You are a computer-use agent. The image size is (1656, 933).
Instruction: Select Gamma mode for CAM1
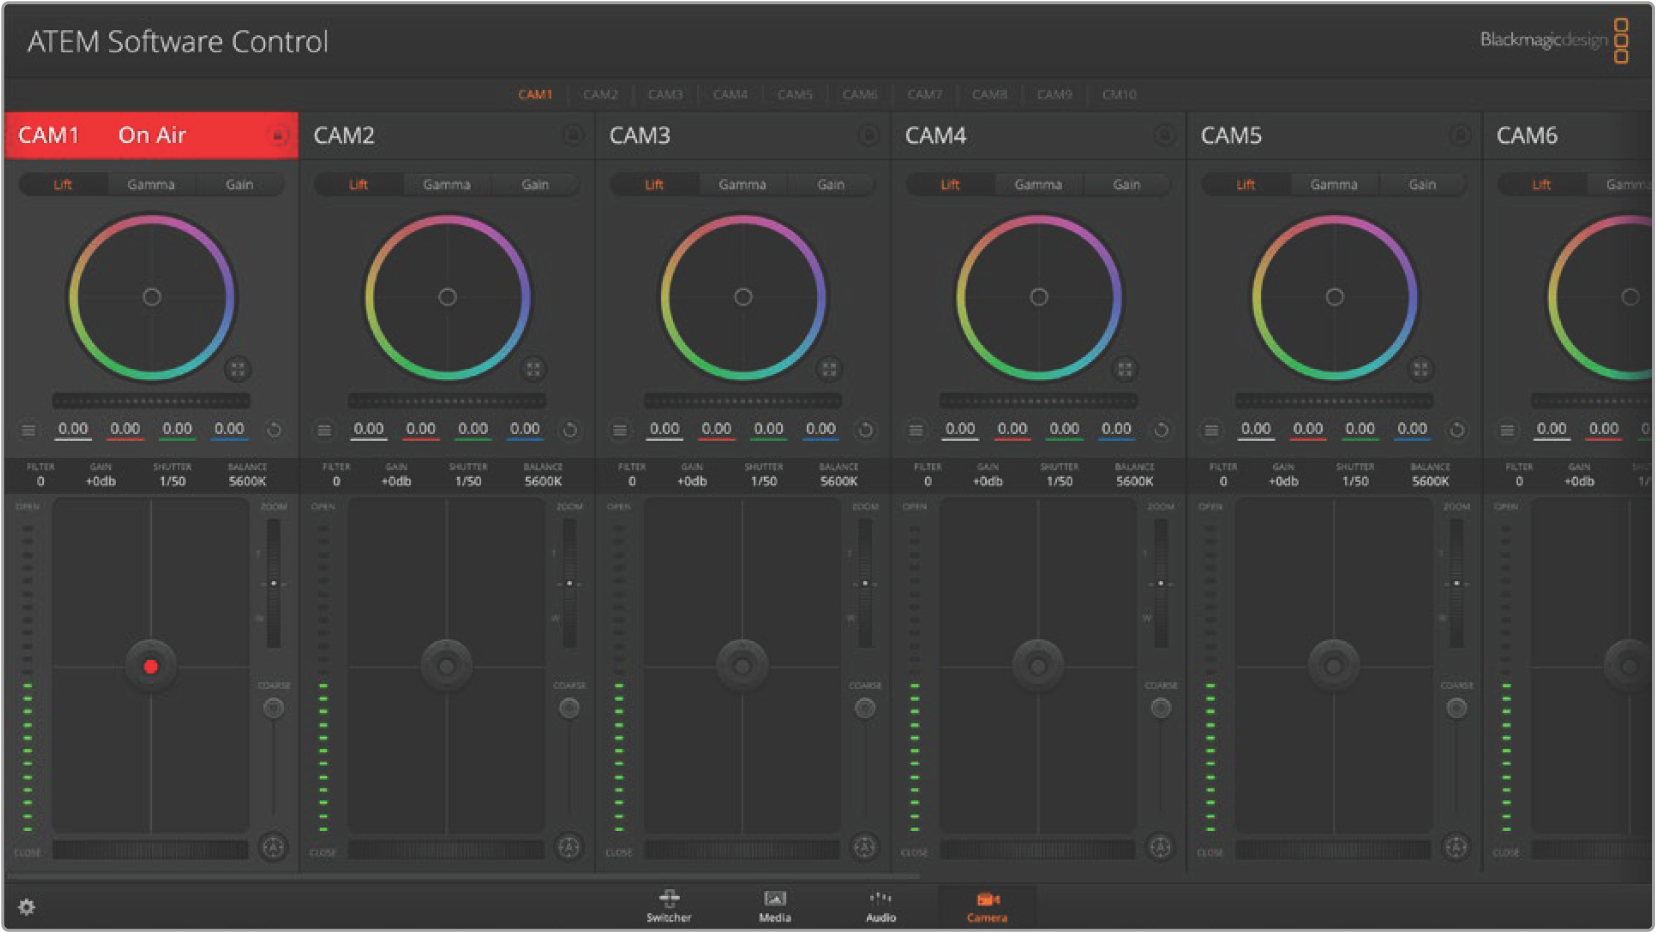point(151,184)
